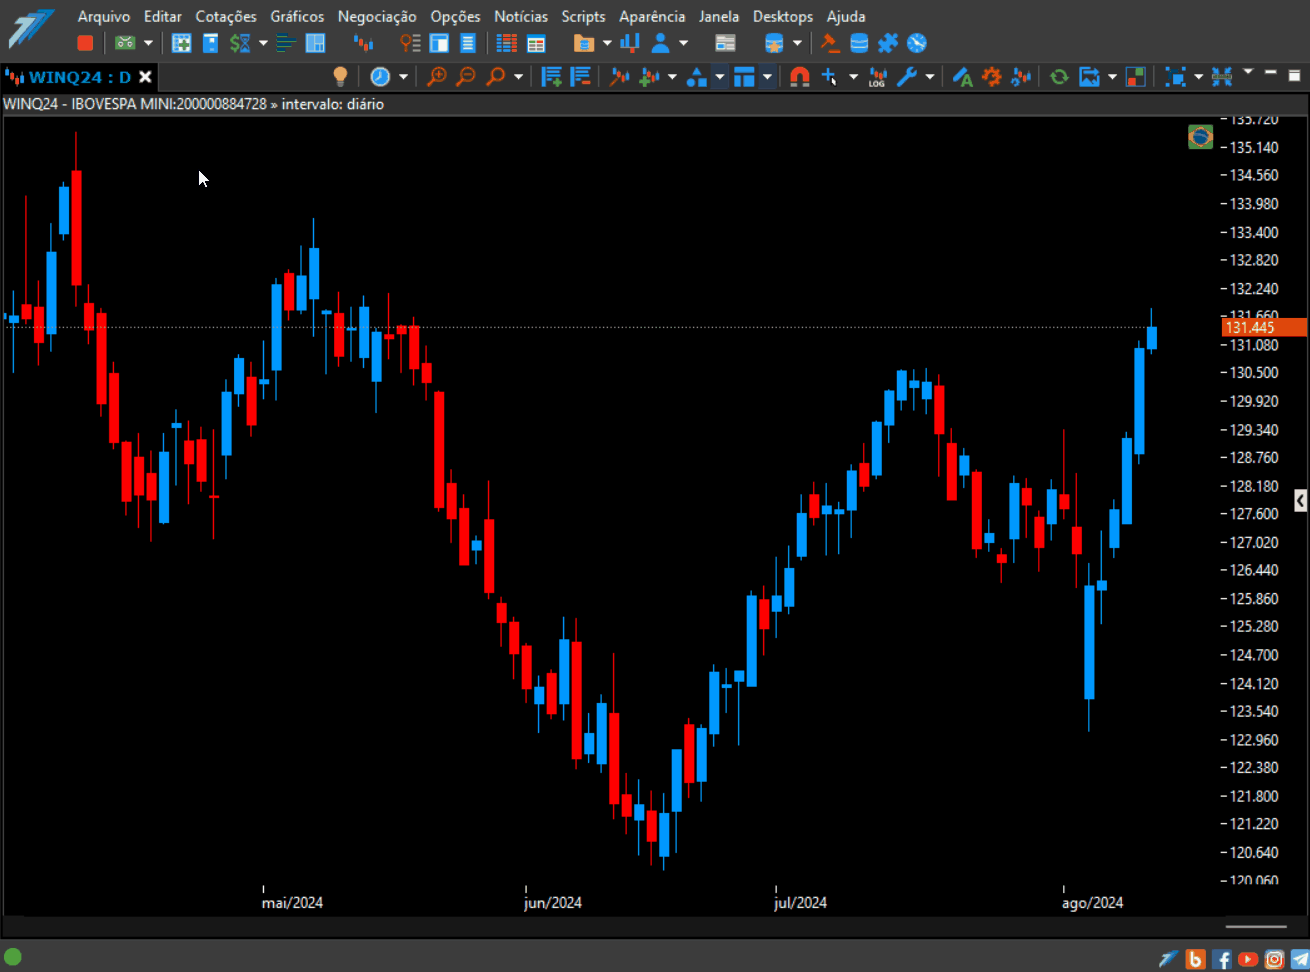Open the Instagram link icon
Screen dimensions: 1310x972
coord(1274,960)
